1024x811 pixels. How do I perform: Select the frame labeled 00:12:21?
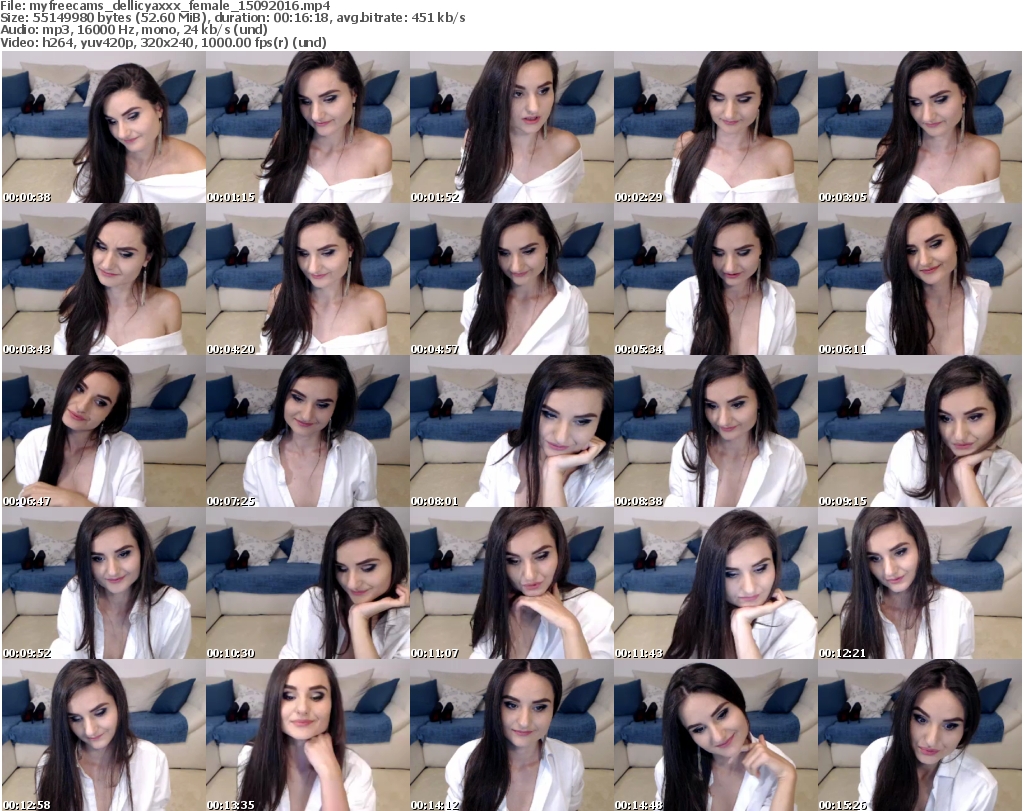[x=919, y=583]
